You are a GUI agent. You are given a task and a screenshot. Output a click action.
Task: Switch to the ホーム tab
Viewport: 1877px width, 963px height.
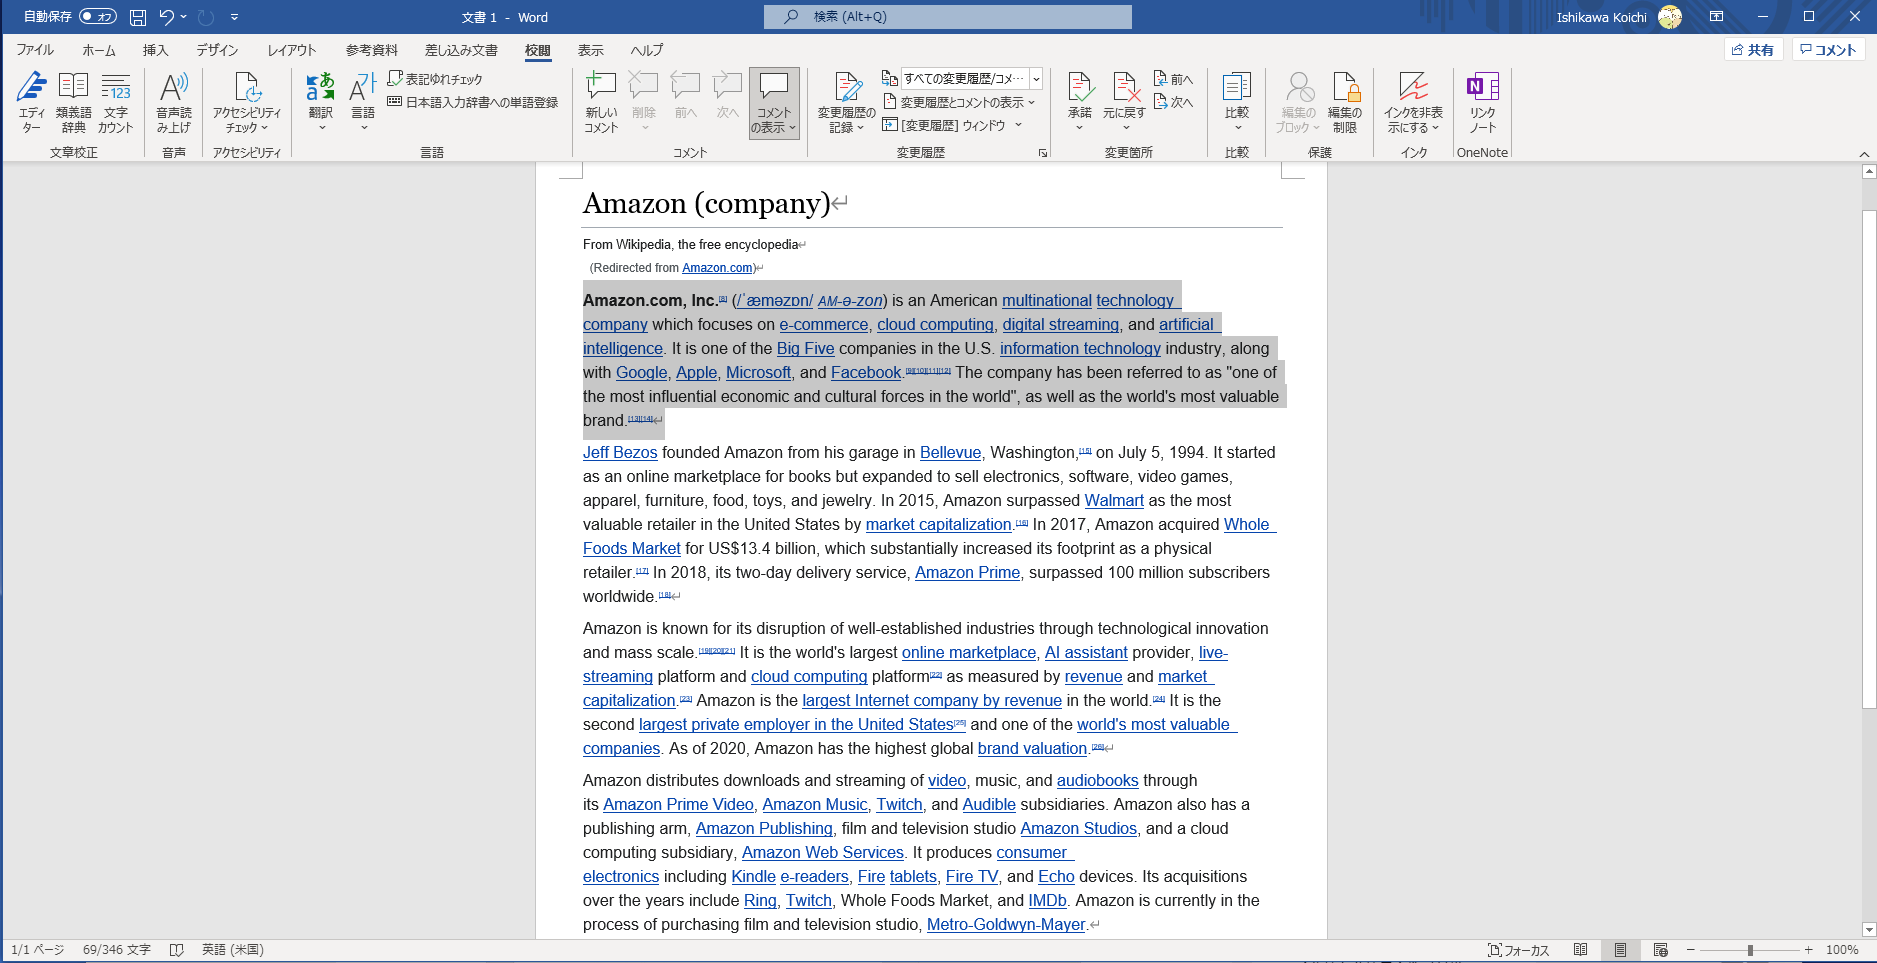(x=99, y=50)
